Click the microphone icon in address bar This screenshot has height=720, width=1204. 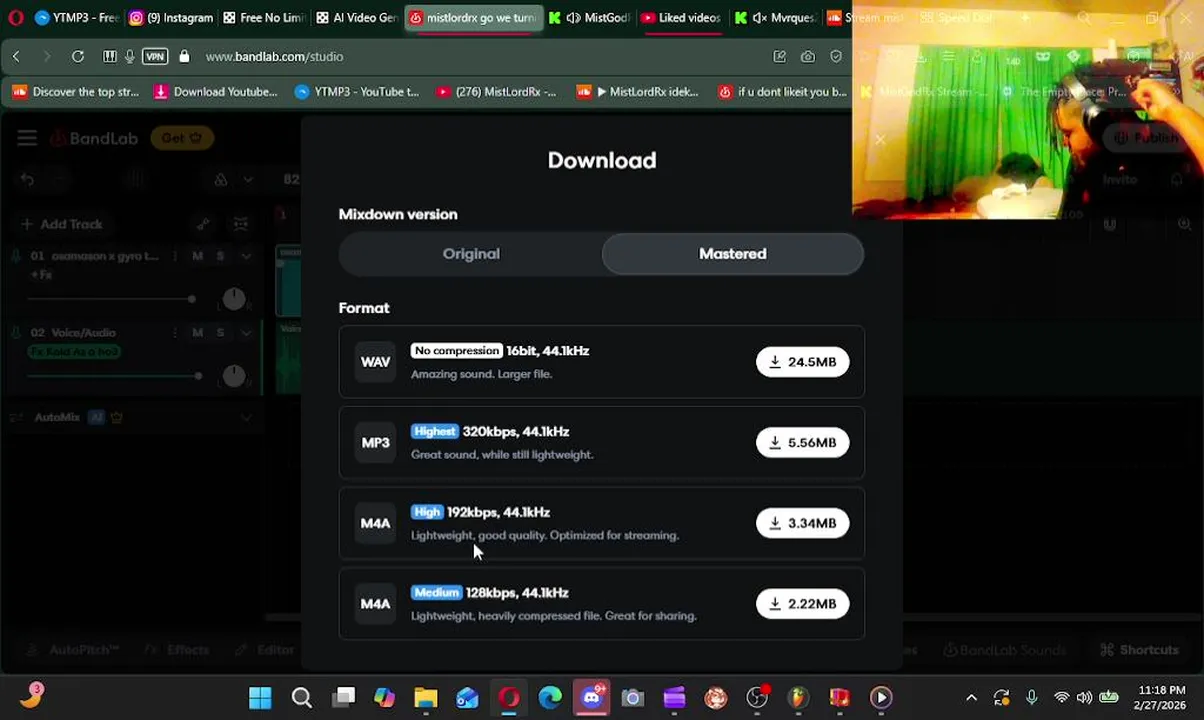point(129,57)
